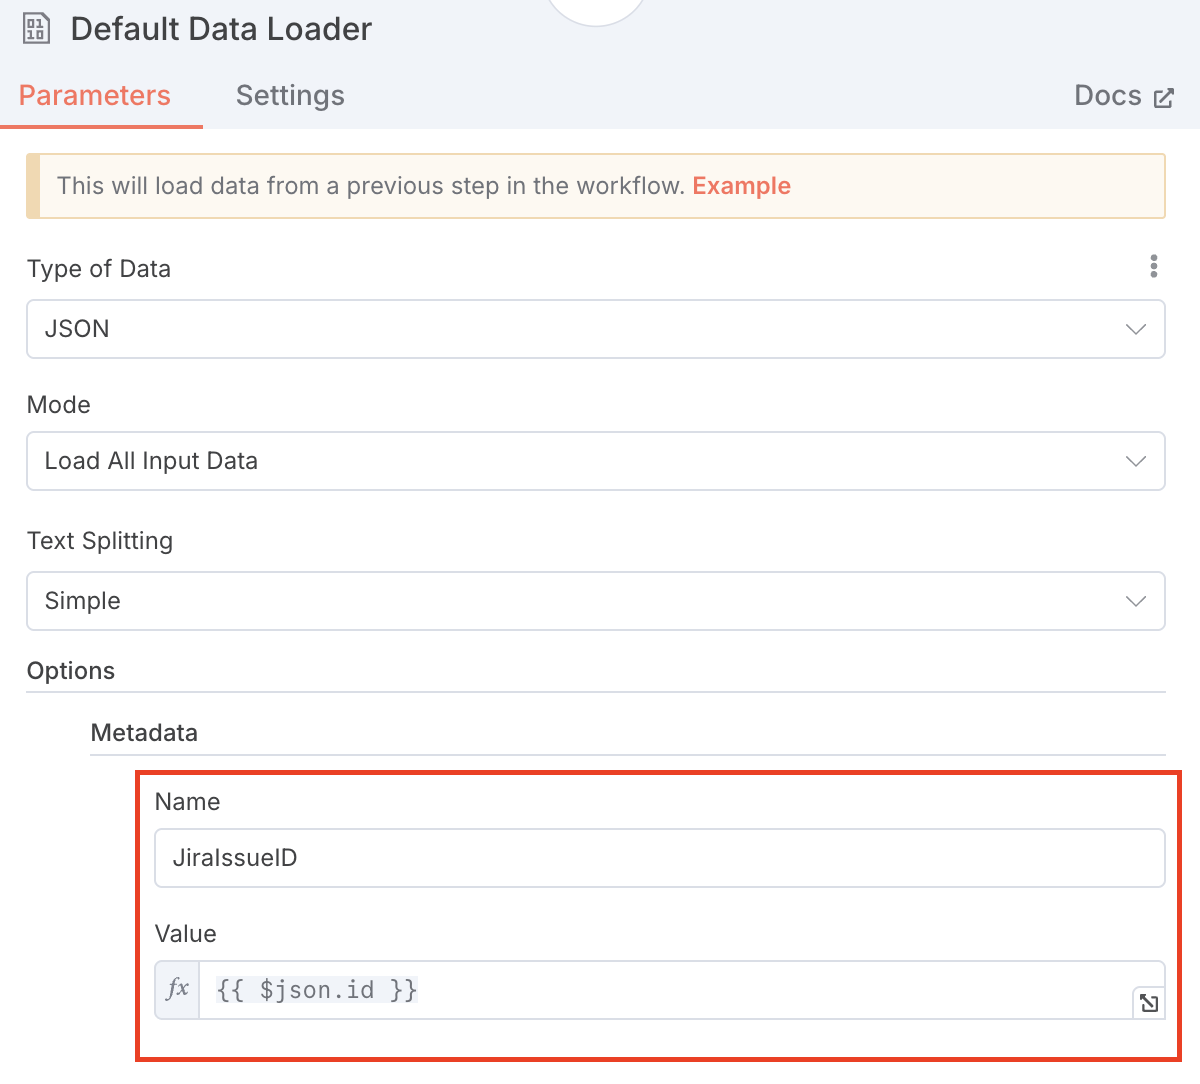Click the Value expression input
This screenshot has width=1200, height=1084.
(x=600, y=989)
